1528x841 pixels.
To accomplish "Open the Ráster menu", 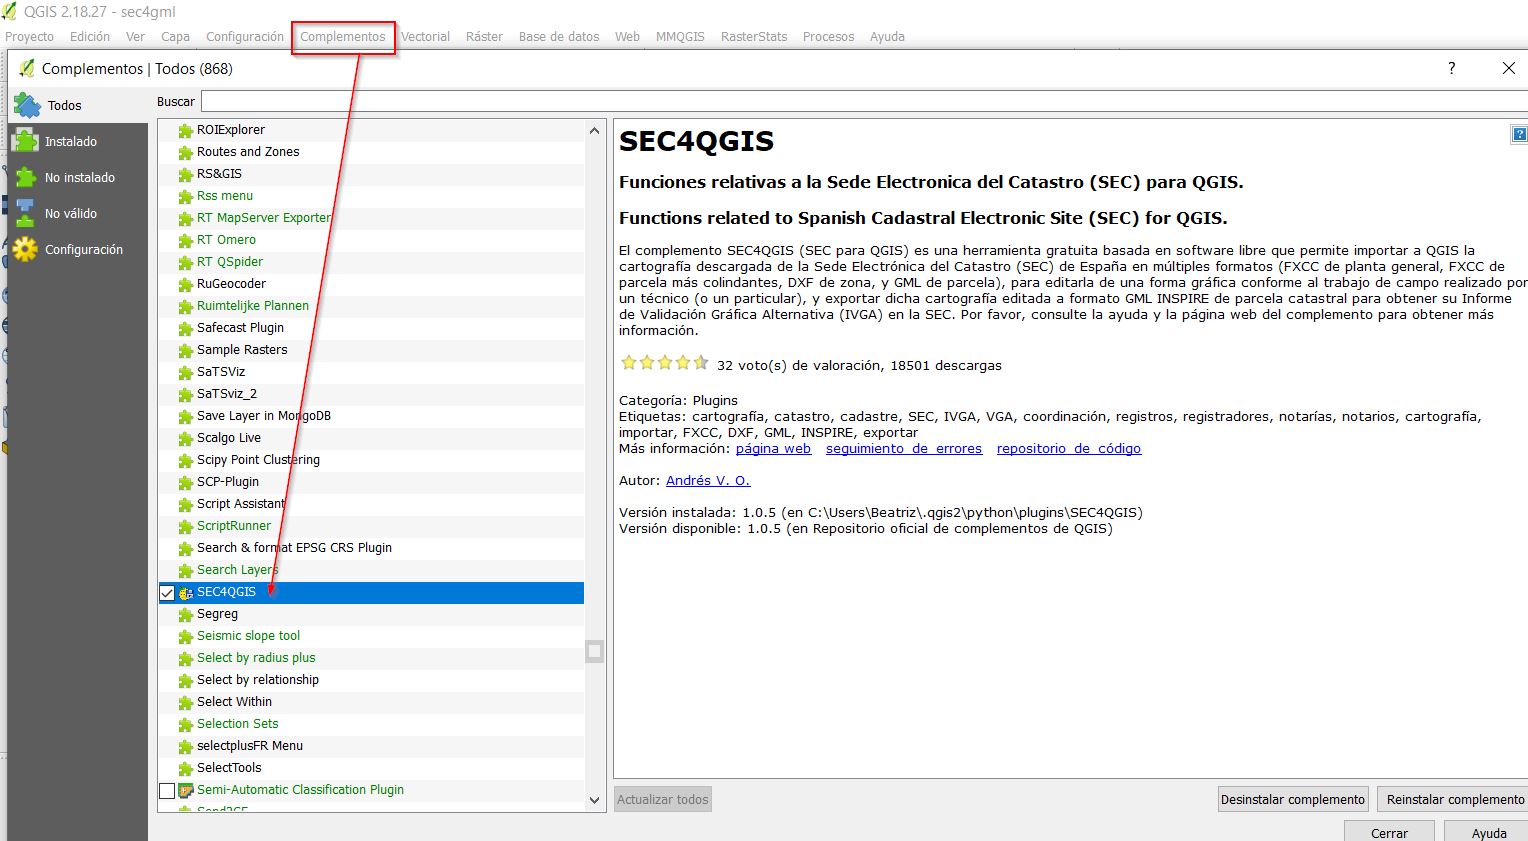I will coord(484,37).
